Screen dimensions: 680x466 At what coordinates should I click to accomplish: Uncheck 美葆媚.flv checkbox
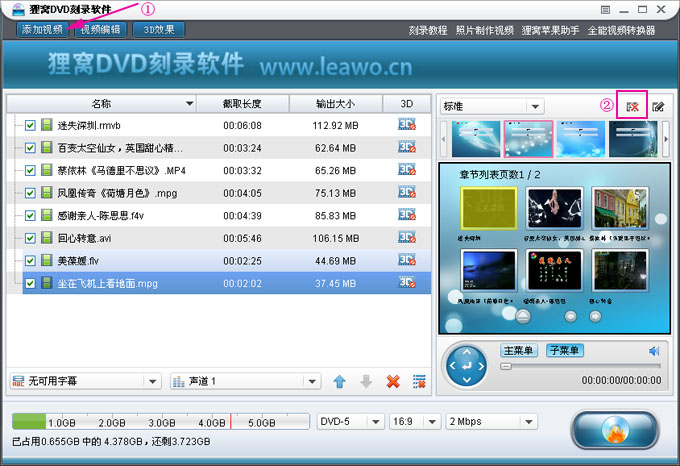tap(30, 261)
